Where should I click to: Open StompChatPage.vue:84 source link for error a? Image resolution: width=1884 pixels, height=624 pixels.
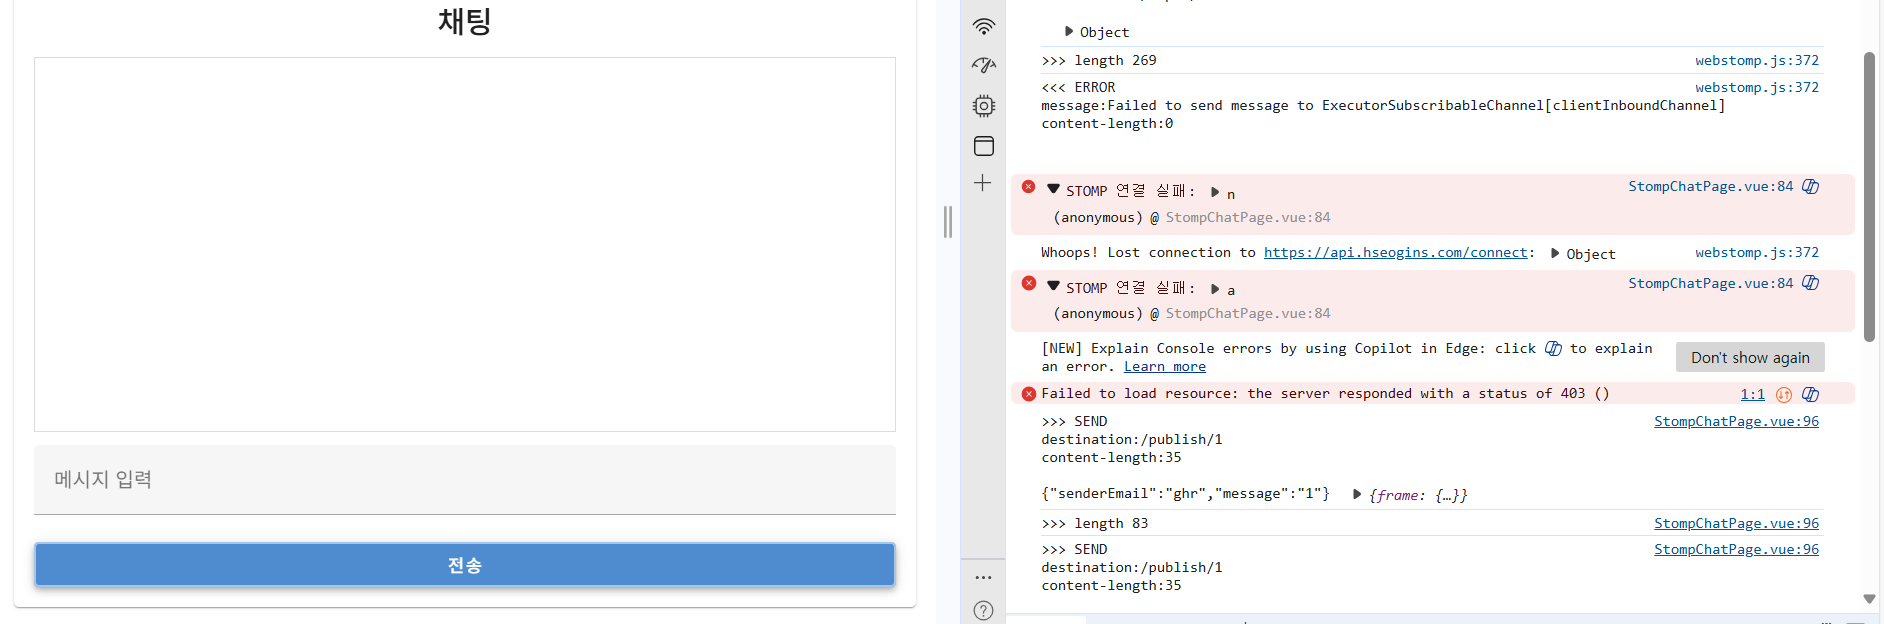click(1711, 284)
